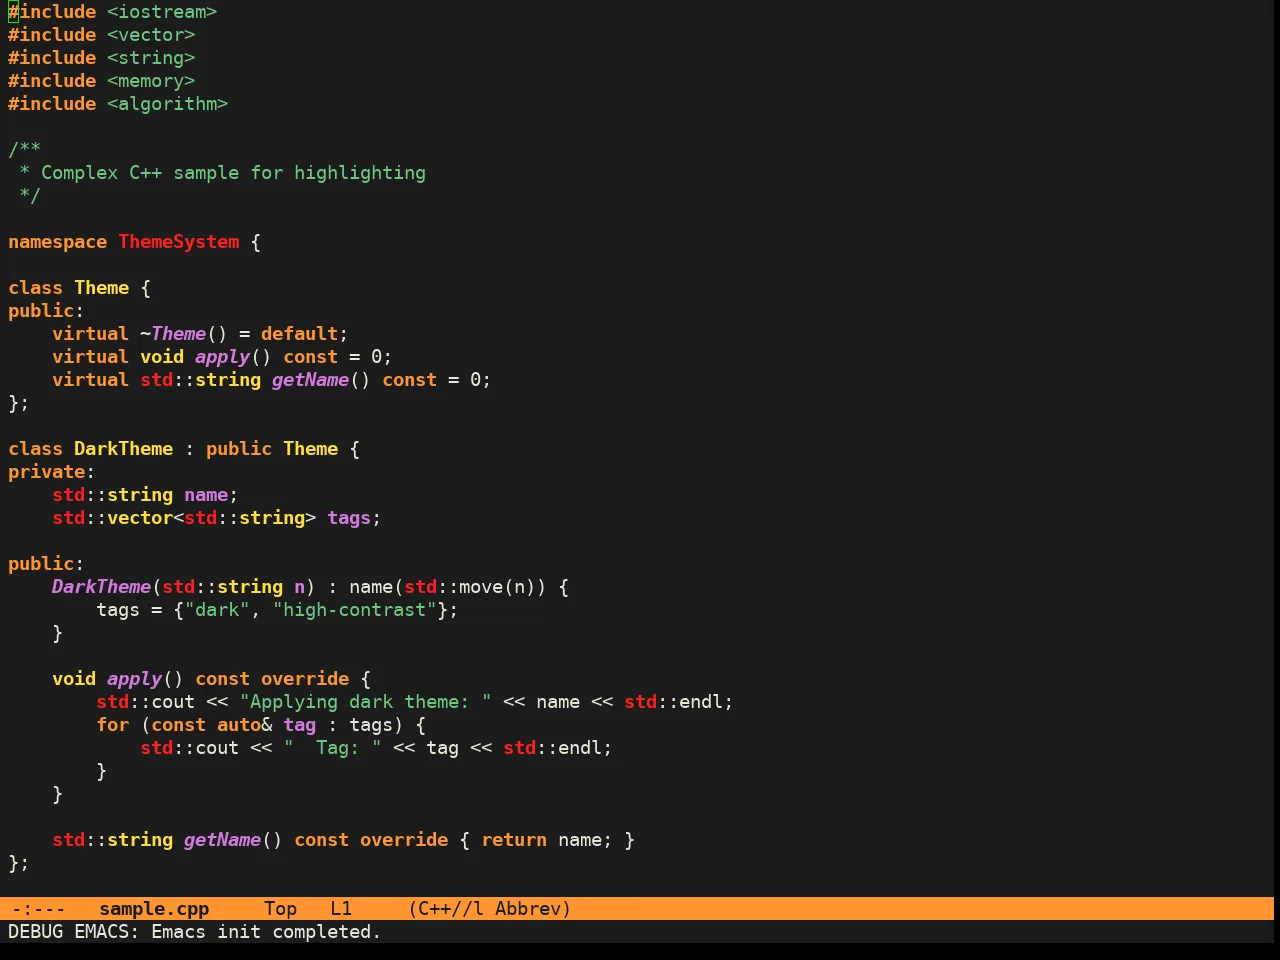Viewport: 1280px width, 960px height.
Task: Click the 'private:' access specifier
Action: point(52,472)
